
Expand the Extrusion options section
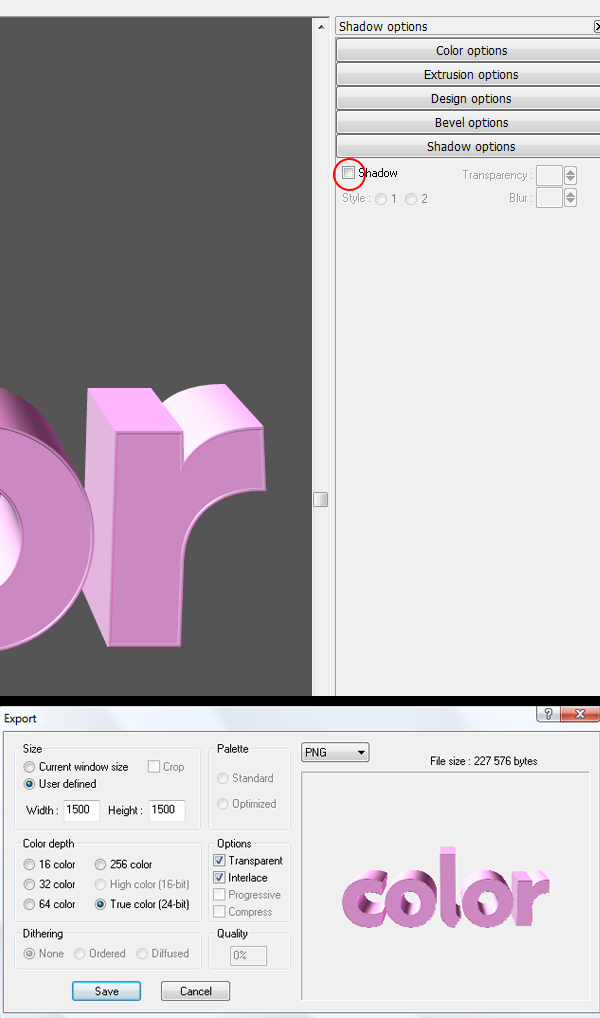471,75
